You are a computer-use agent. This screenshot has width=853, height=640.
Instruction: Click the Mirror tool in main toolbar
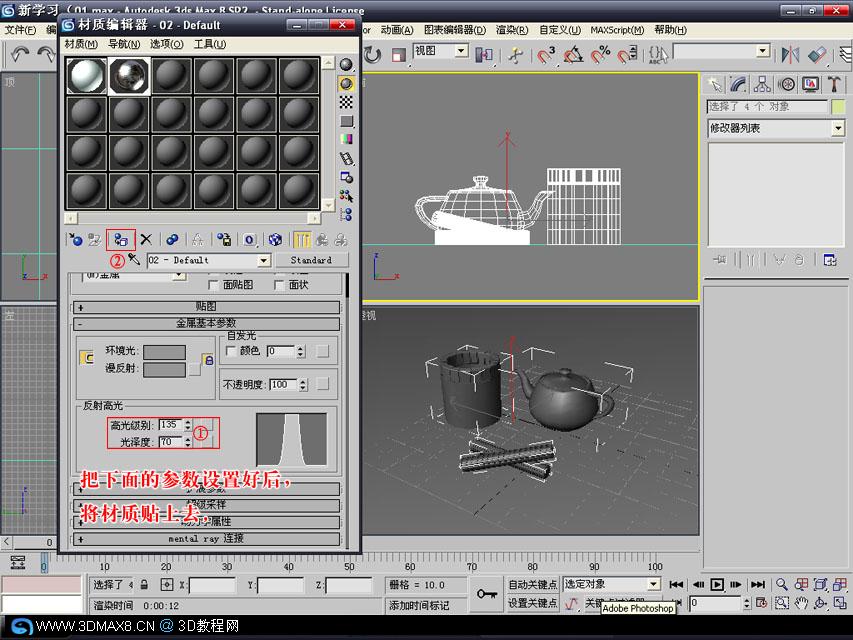click(790, 54)
